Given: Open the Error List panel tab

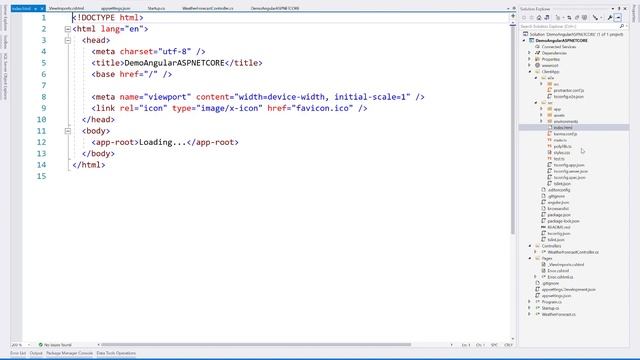Looking at the screenshot, I should click(18, 353).
